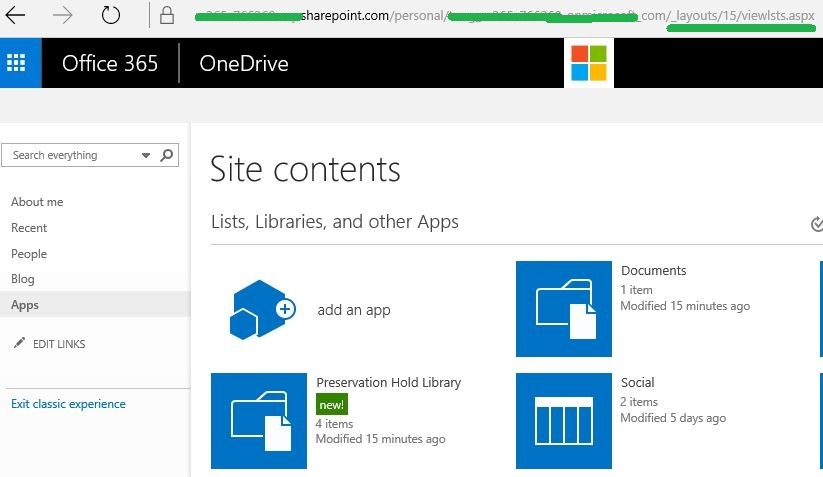823x477 pixels.
Task: Open the Social list tile icon
Action: coord(564,421)
